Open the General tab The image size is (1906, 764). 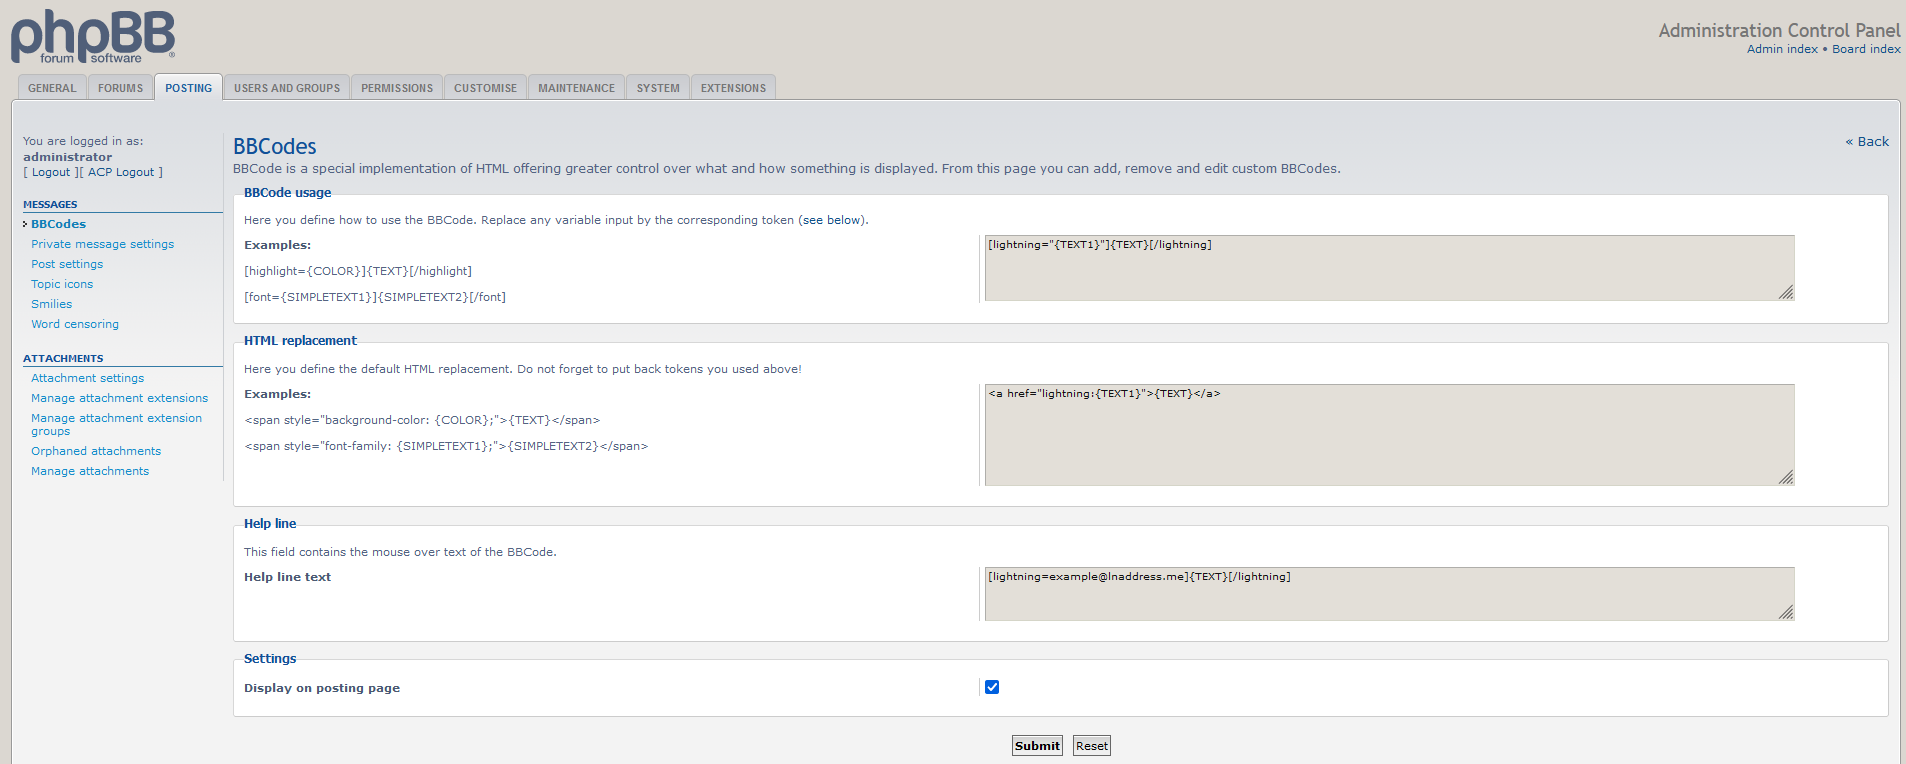(x=52, y=88)
